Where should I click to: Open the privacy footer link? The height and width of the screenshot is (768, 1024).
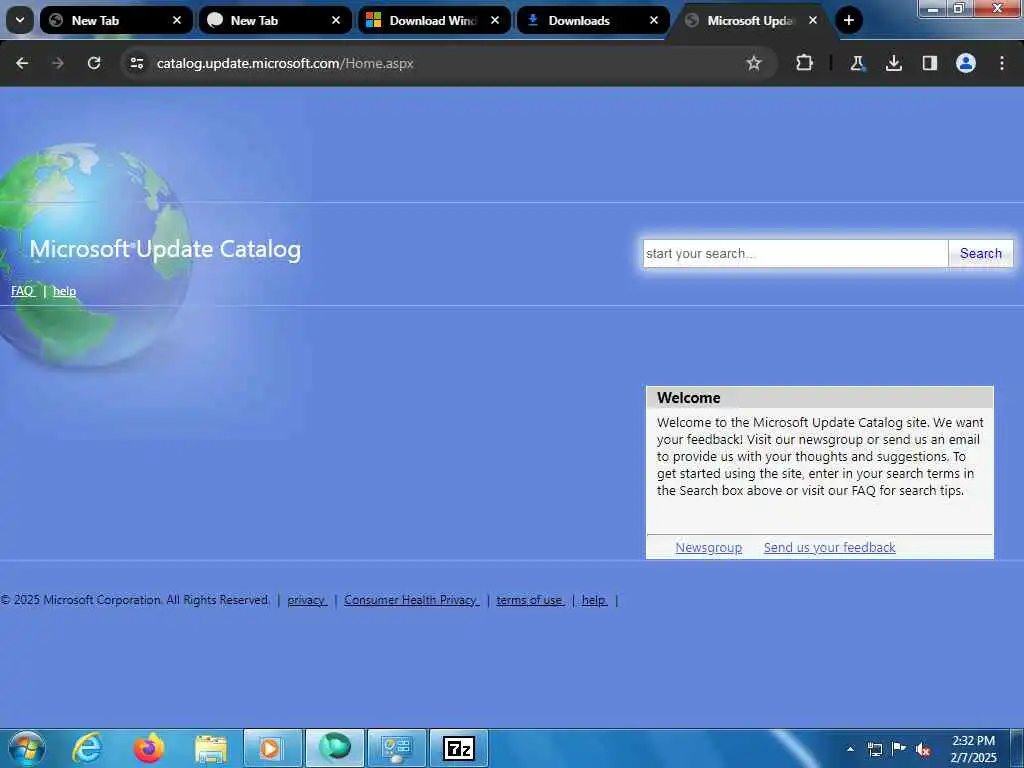(307, 600)
